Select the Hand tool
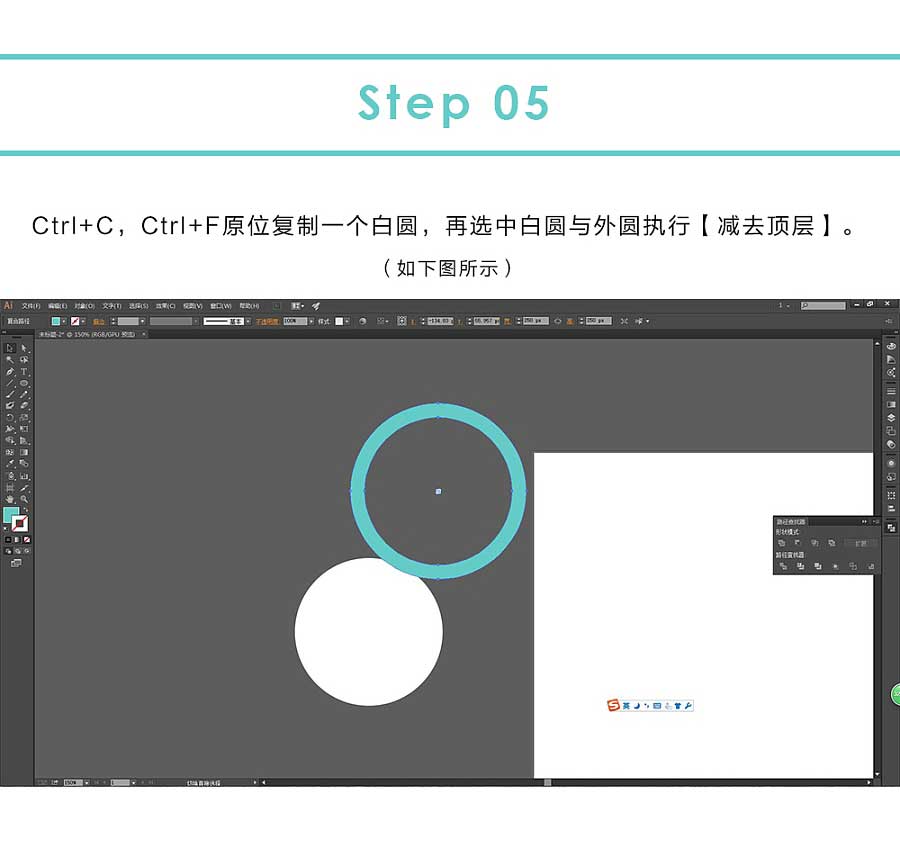 pyautogui.click(x=10, y=499)
